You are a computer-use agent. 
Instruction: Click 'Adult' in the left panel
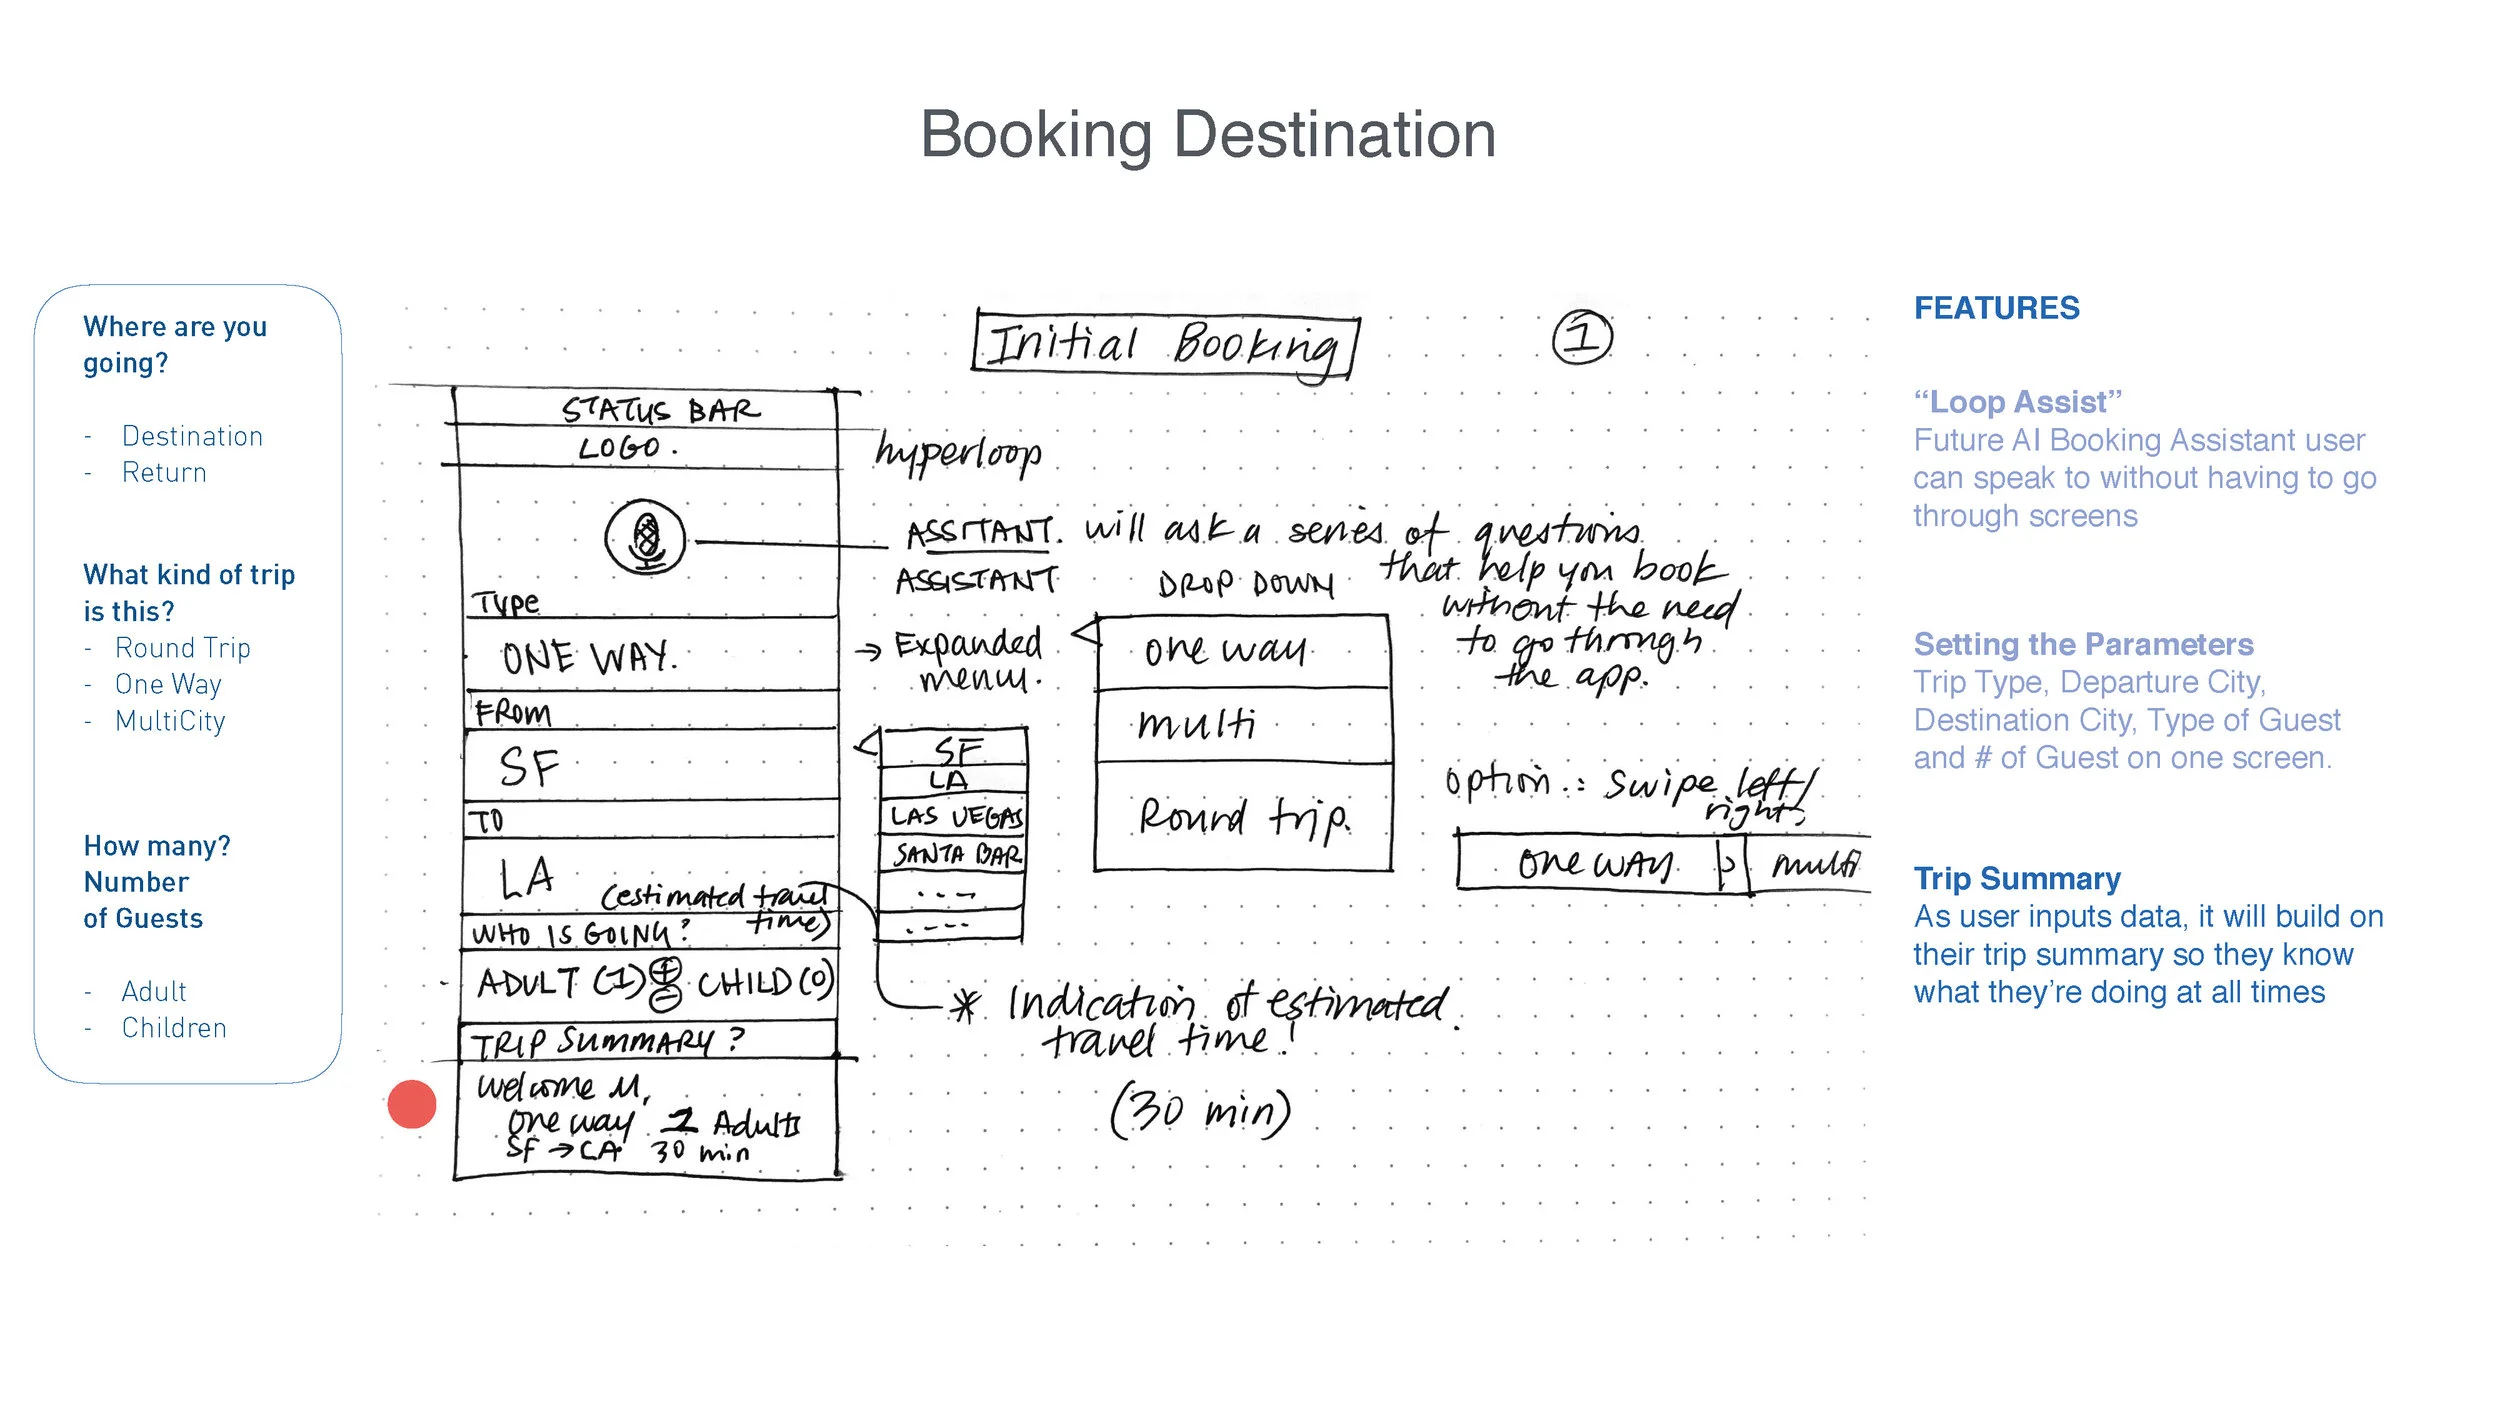154,991
